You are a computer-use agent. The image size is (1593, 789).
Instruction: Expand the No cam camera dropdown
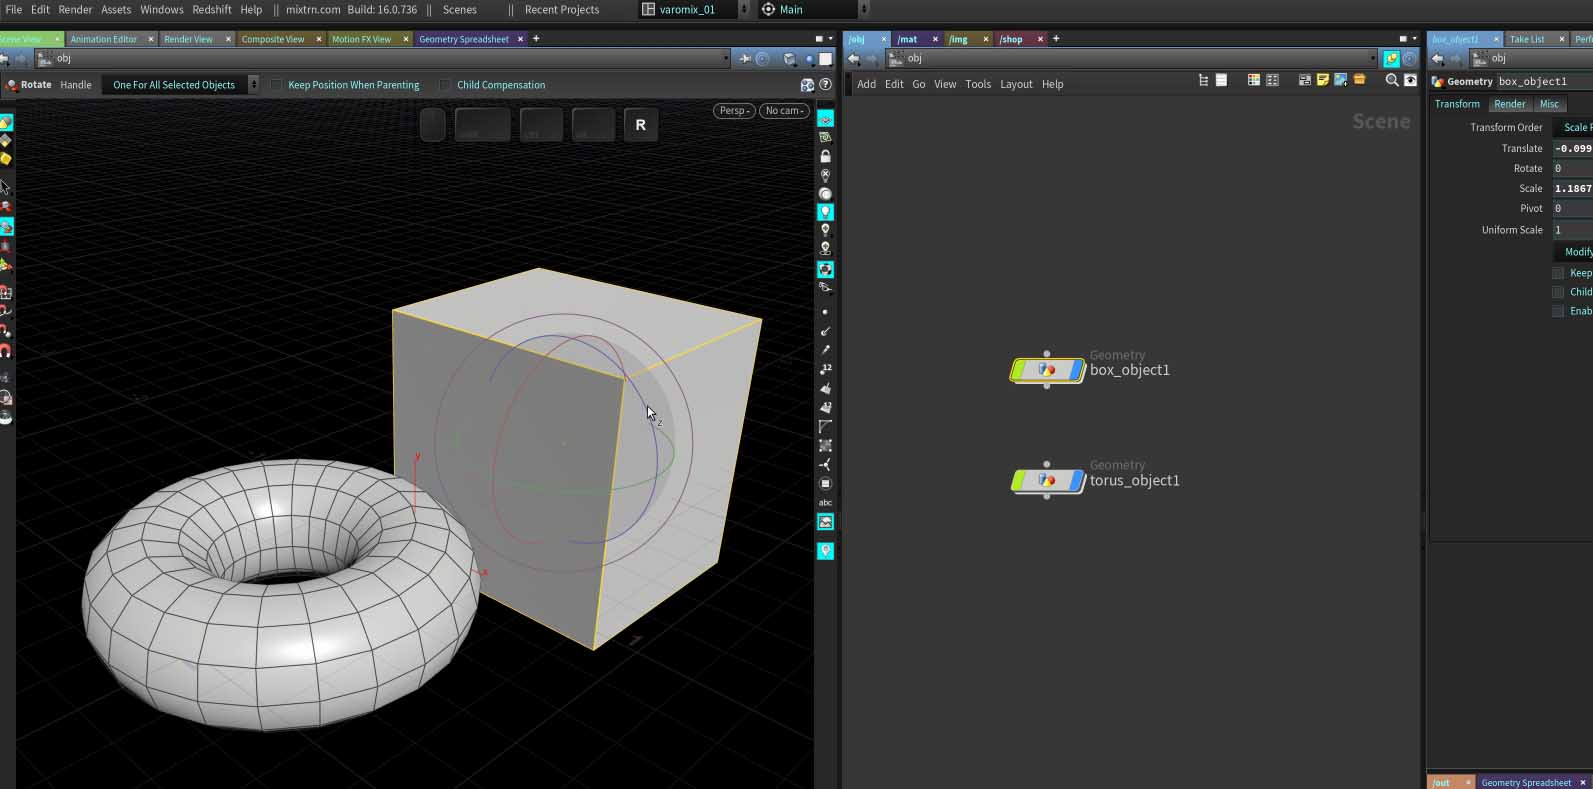point(784,110)
